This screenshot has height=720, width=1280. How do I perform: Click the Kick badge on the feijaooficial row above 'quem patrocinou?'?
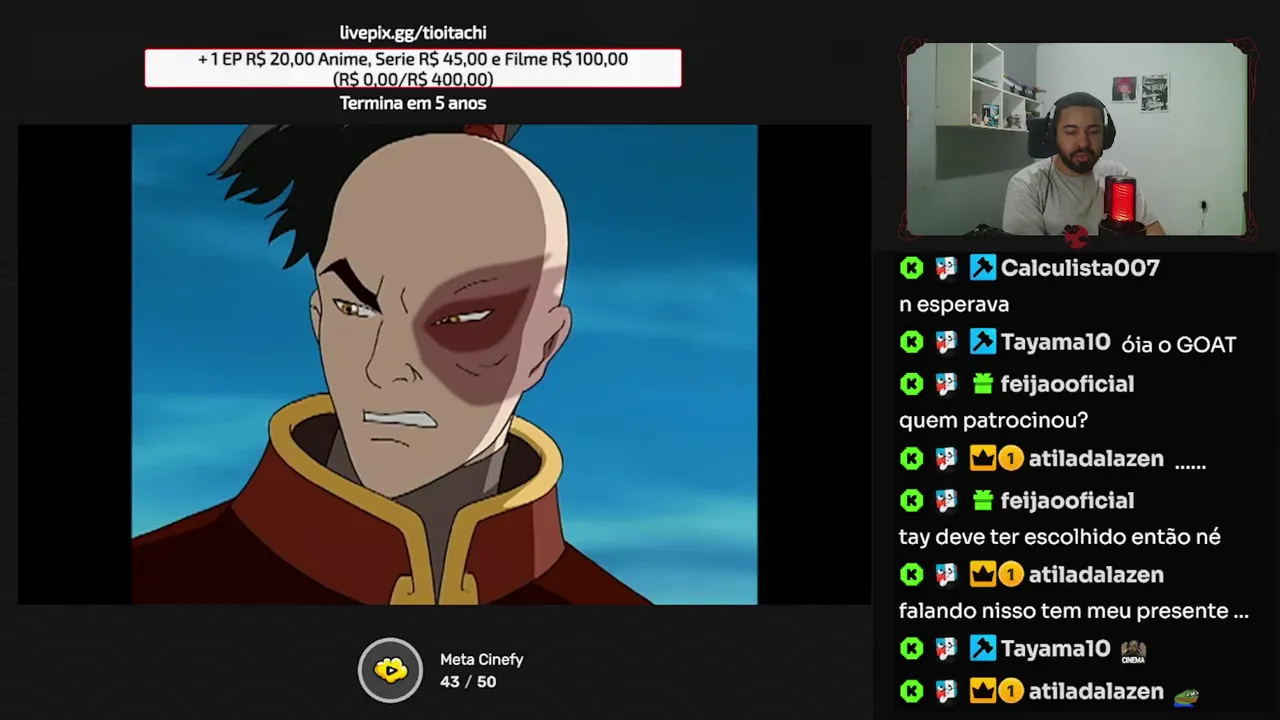click(x=911, y=384)
